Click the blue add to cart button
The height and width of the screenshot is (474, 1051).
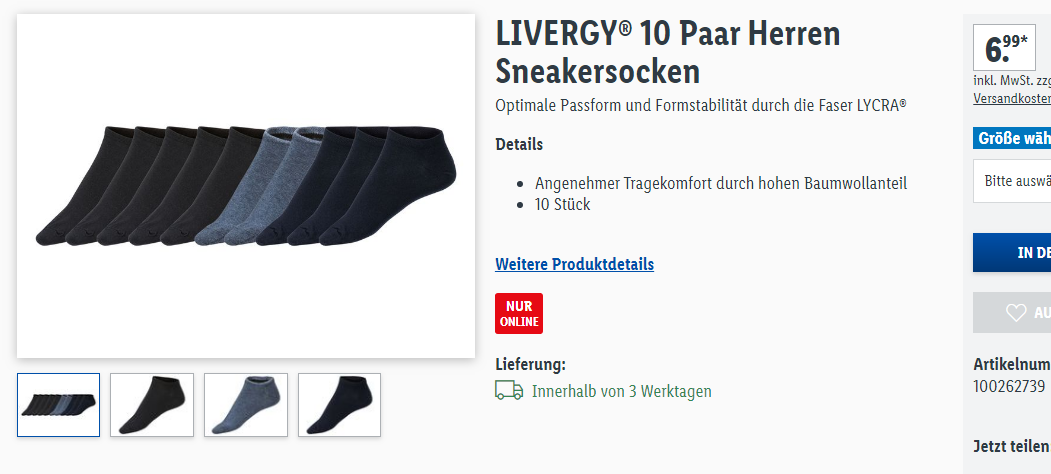click(1012, 252)
